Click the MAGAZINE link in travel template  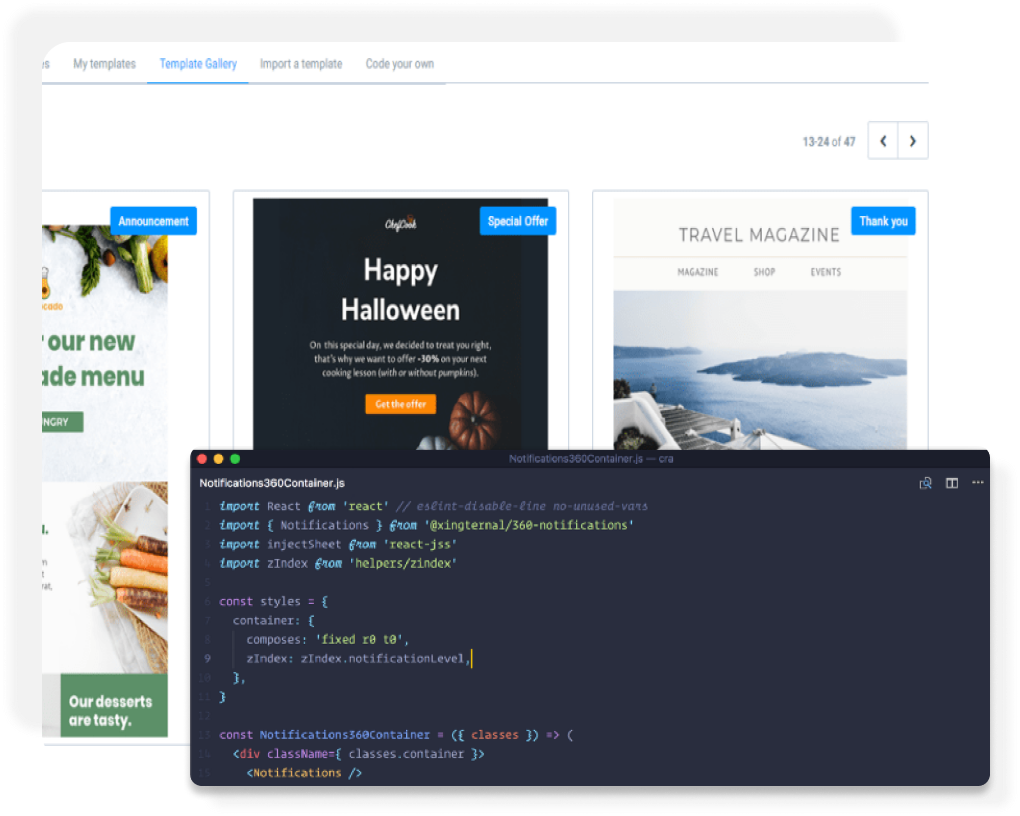[697, 272]
